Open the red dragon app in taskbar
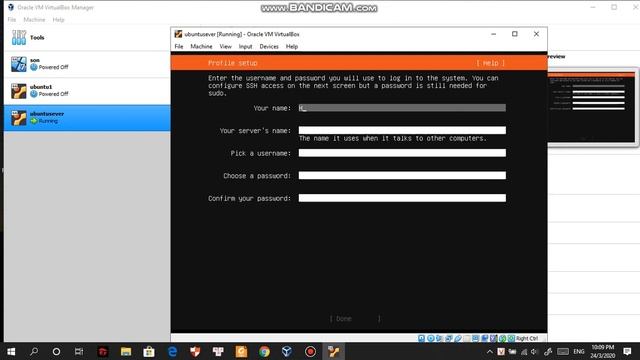The width and height of the screenshot is (640, 360). [x=103, y=351]
